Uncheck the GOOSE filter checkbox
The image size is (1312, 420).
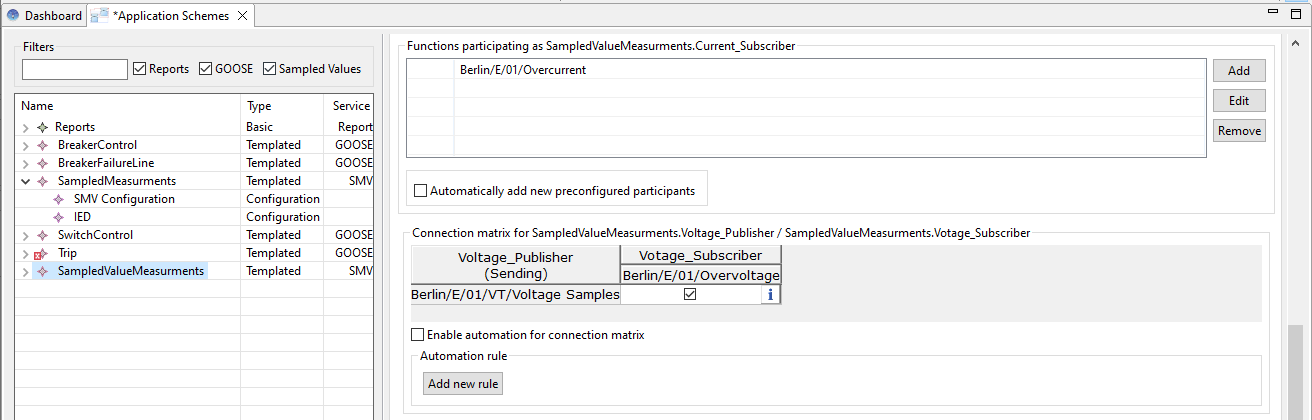pyautogui.click(x=207, y=69)
